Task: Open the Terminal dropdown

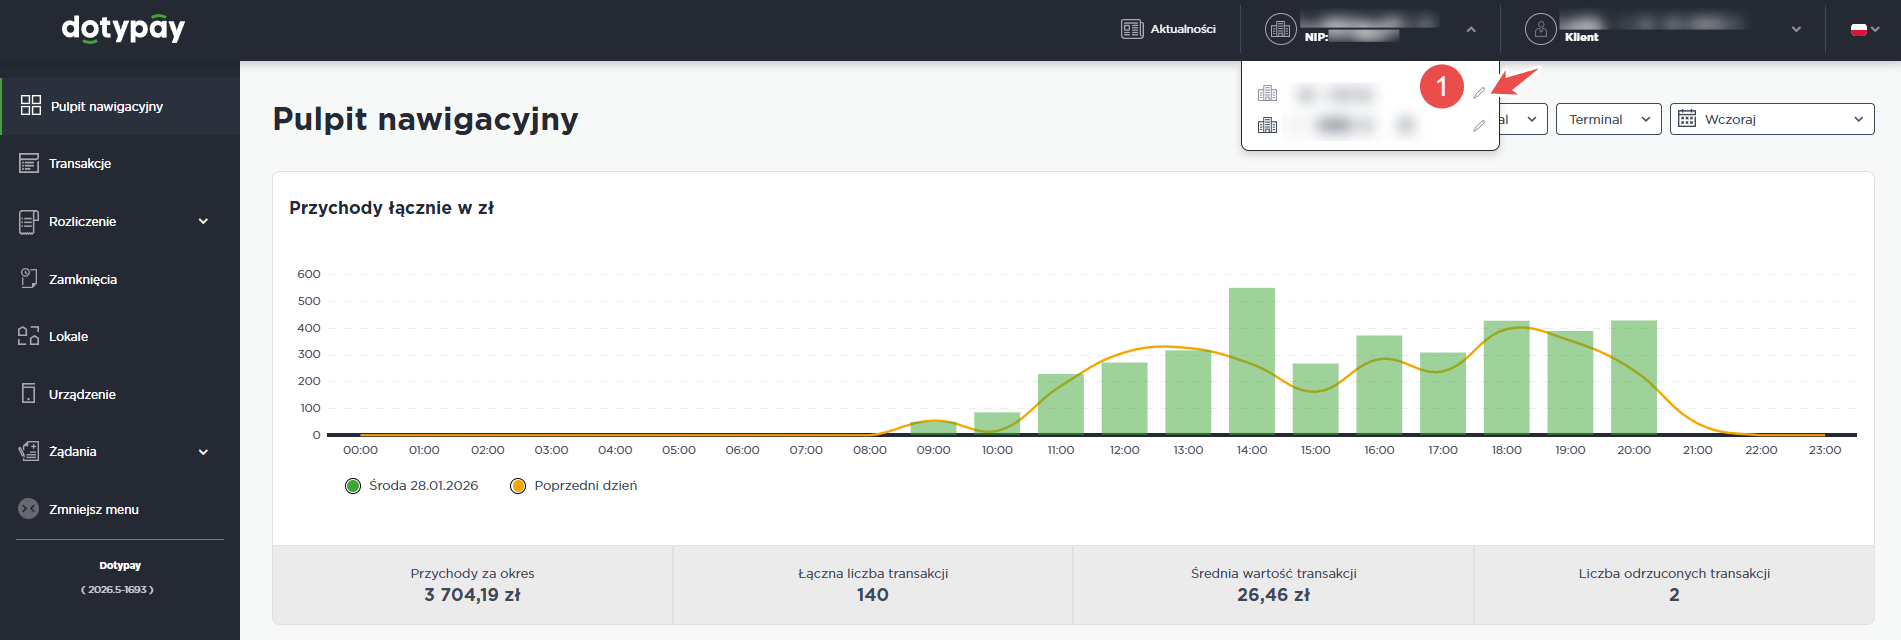Action: [x=1608, y=119]
